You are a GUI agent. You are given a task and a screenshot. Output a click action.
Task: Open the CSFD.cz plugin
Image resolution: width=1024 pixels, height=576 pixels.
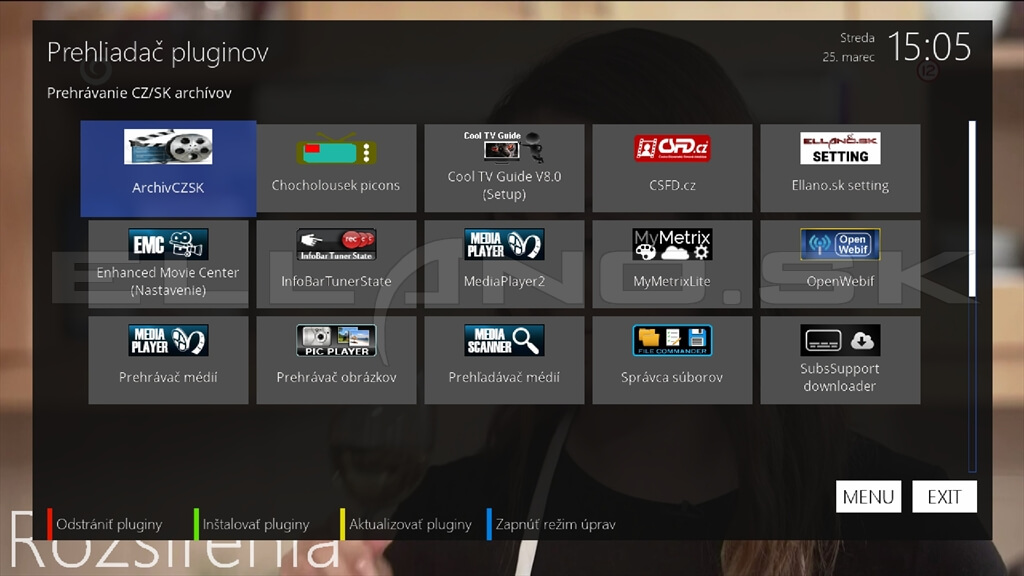click(x=672, y=167)
